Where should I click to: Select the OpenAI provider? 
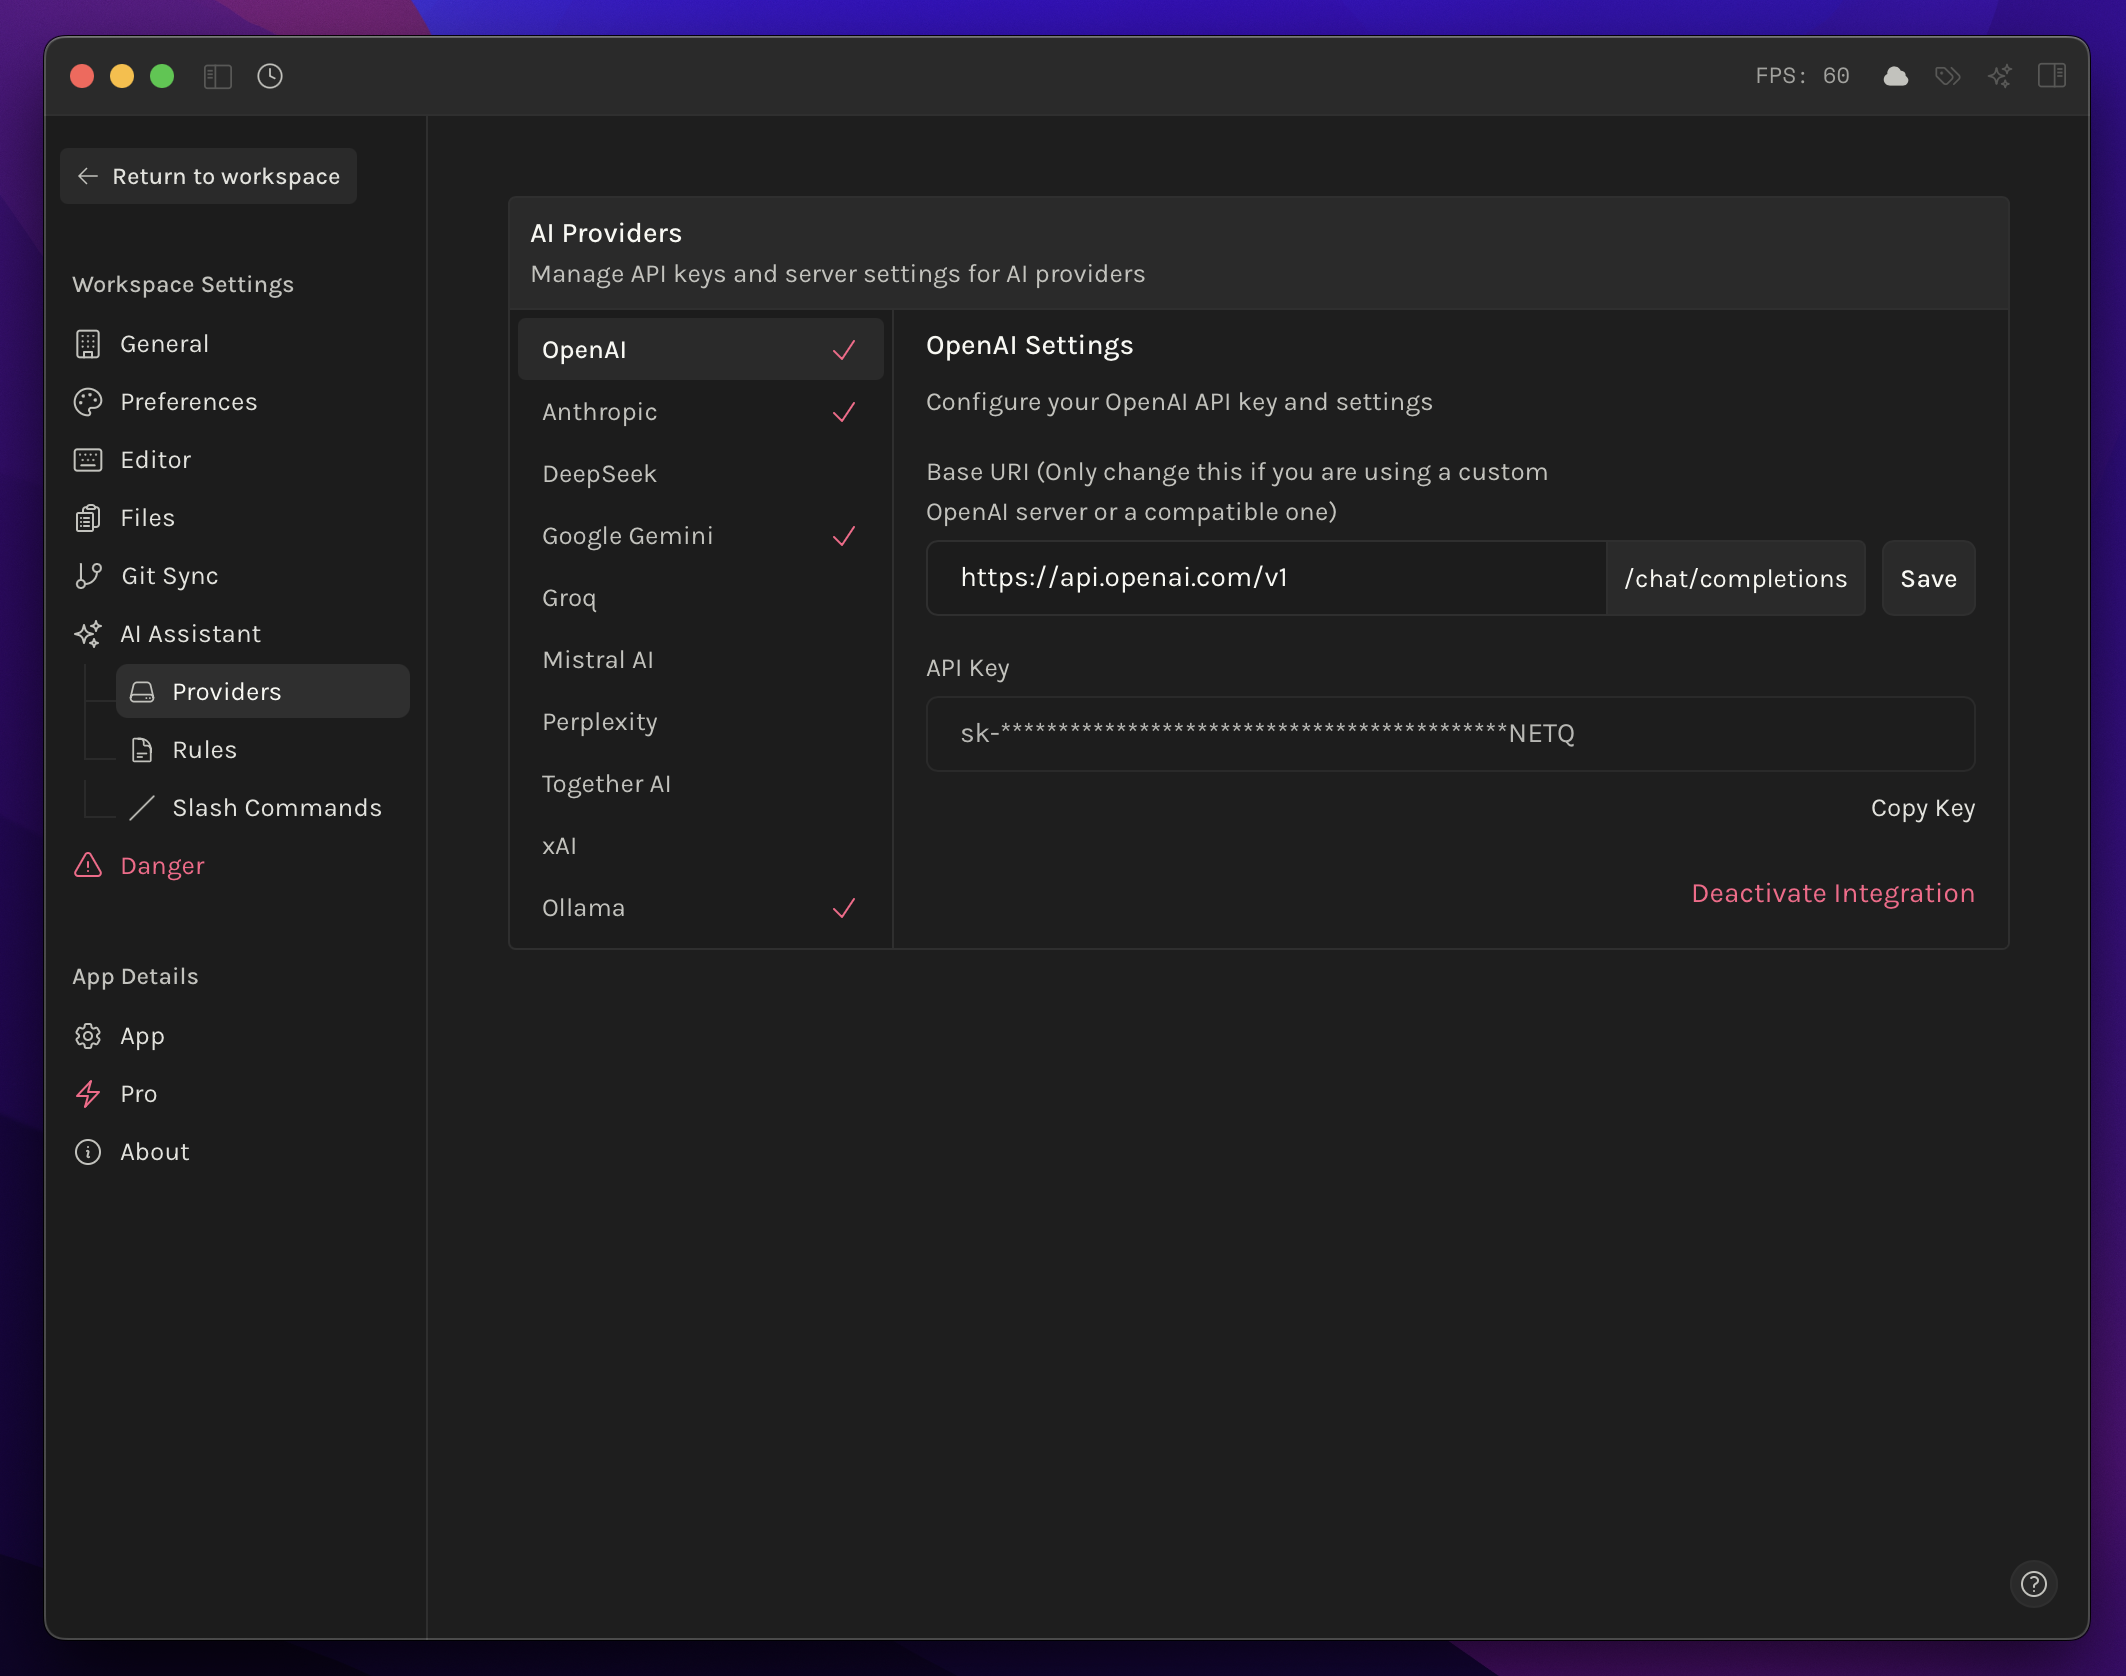[700, 350]
